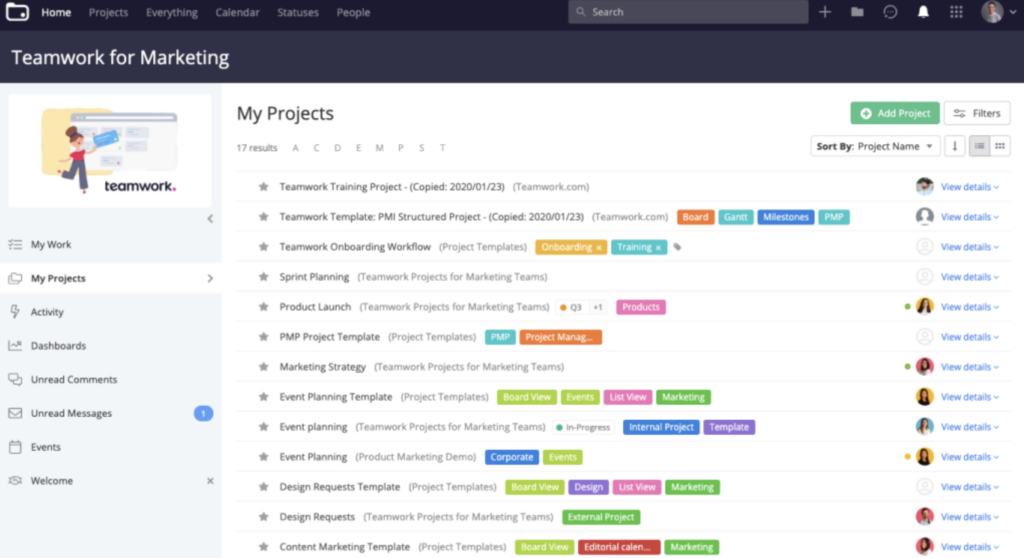Filter projects by letter T

(442, 148)
